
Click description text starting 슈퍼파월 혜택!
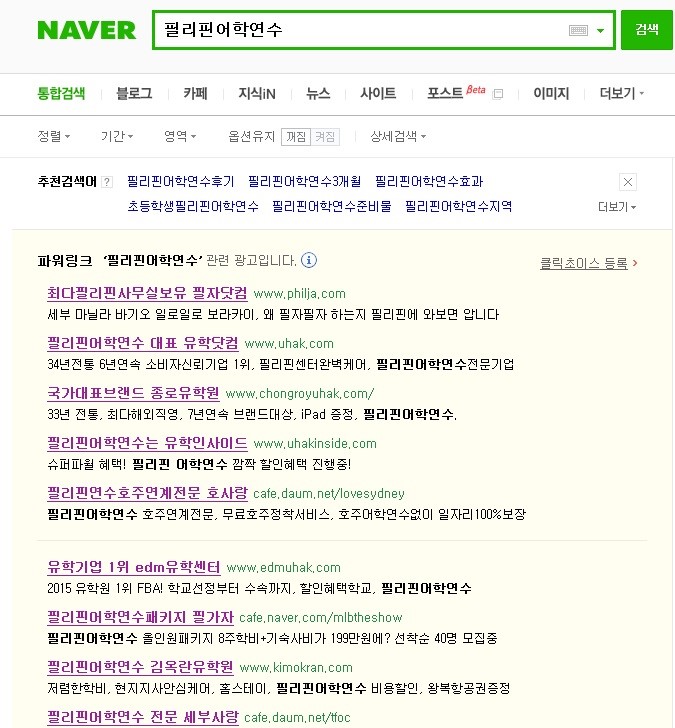tap(199, 464)
